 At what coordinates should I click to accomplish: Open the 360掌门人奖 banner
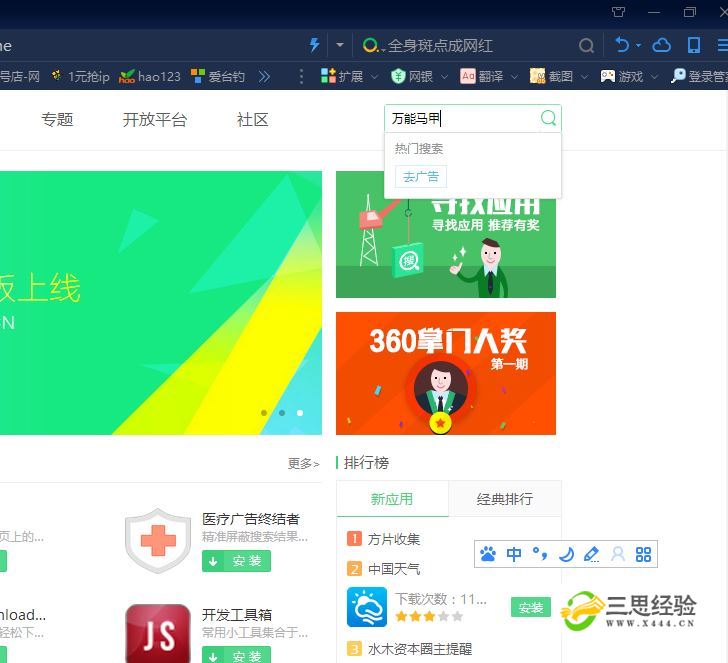446,373
